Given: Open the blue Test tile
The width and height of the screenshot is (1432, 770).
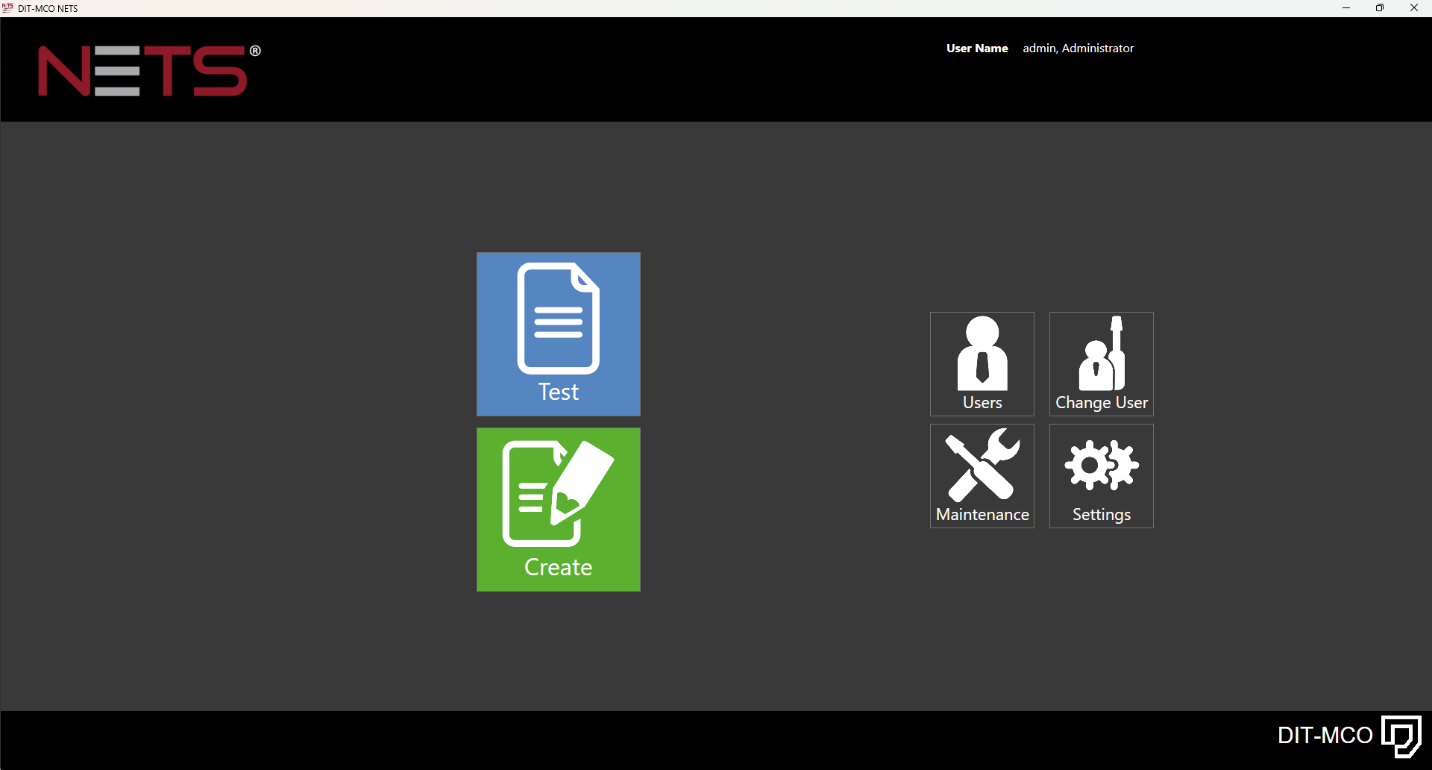Looking at the screenshot, I should pyautogui.click(x=558, y=334).
